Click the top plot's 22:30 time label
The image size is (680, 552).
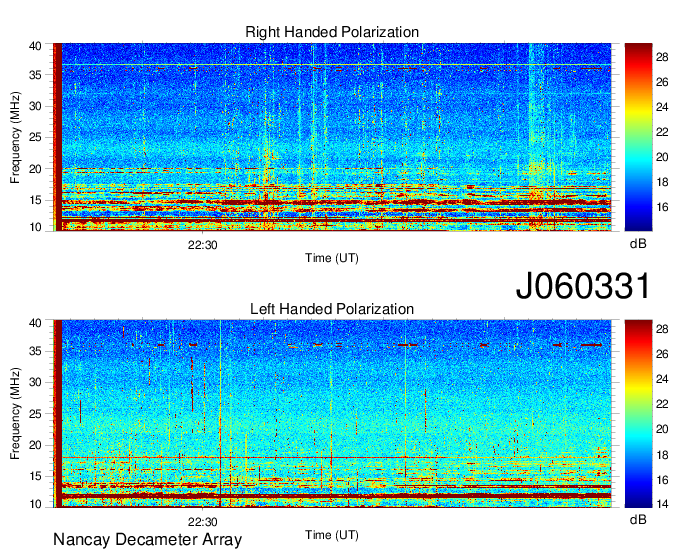(203, 245)
